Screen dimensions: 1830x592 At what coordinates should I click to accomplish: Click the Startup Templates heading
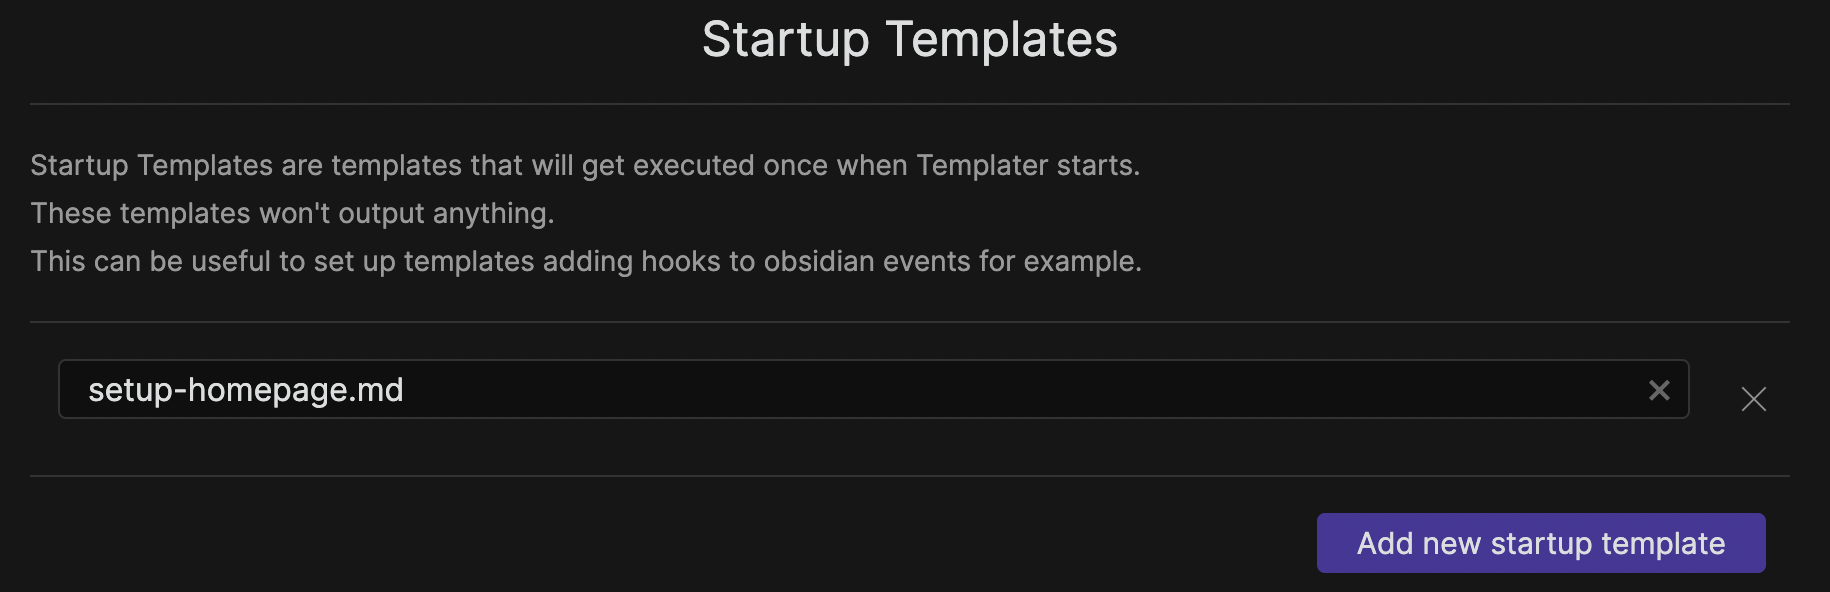tap(910, 39)
